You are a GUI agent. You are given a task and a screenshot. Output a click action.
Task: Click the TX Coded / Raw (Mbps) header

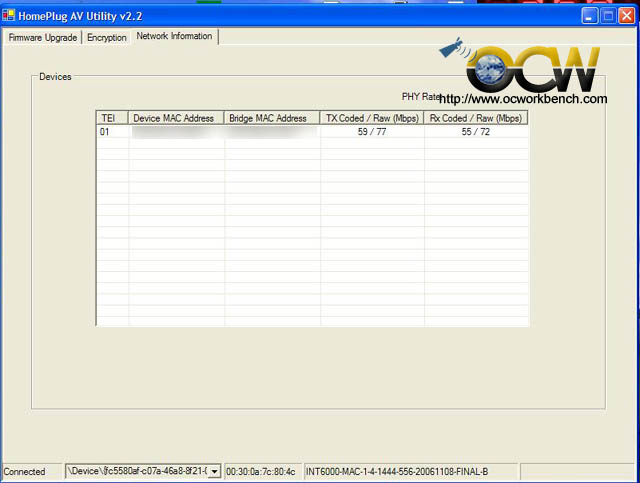(372, 118)
